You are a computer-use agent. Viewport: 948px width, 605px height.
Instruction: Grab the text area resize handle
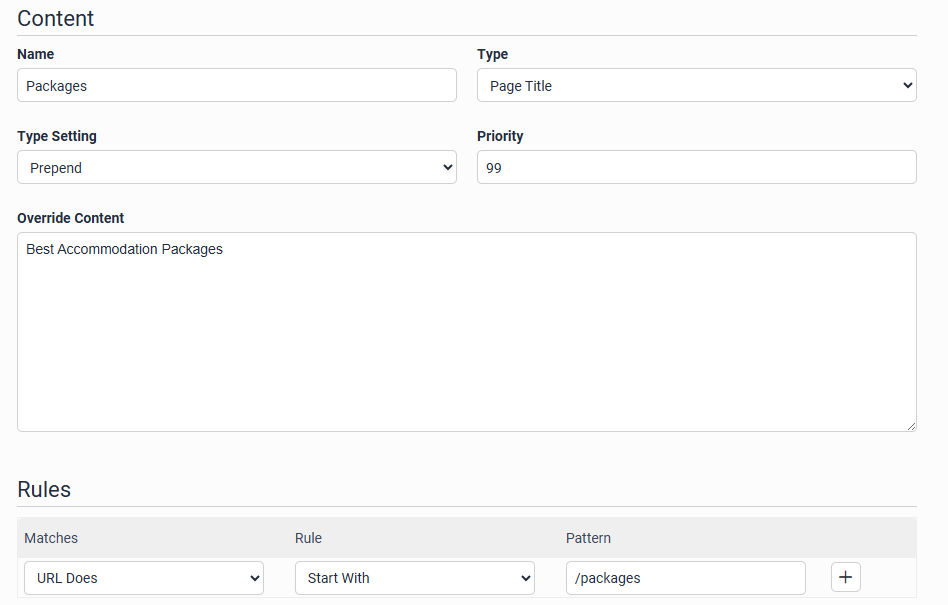click(x=910, y=426)
